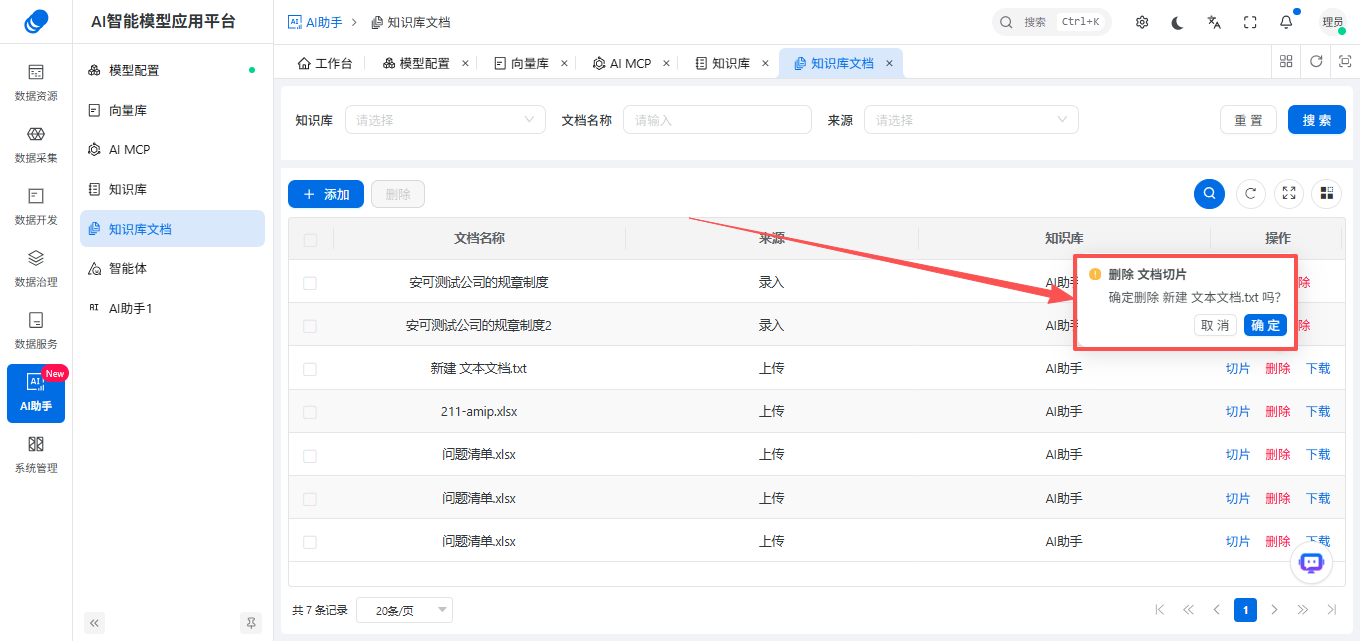Image resolution: width=1360 pixels, height=641 pixels.
Task: Click the AI助手 breadcrumb link
Action: click(x=315, y=22)
